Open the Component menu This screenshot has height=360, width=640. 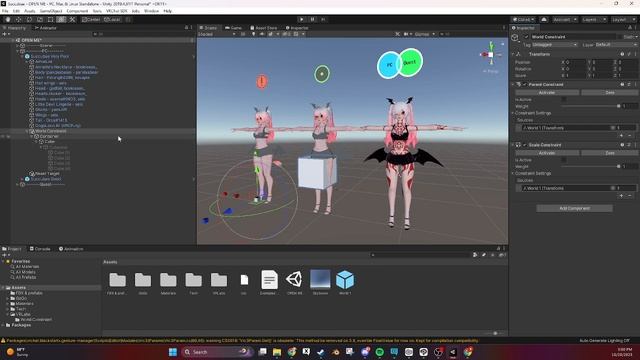tap(77, 11)
